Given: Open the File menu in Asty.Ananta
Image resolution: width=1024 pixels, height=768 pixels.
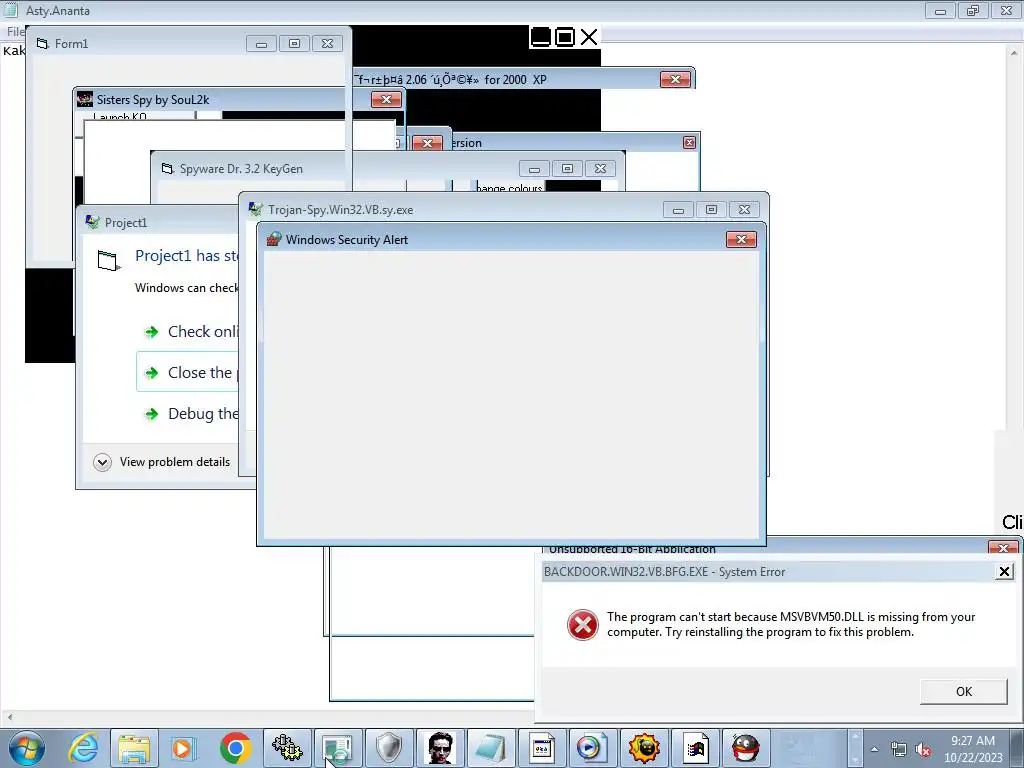Looking at the screenshot, I should (x=14, y=31).
